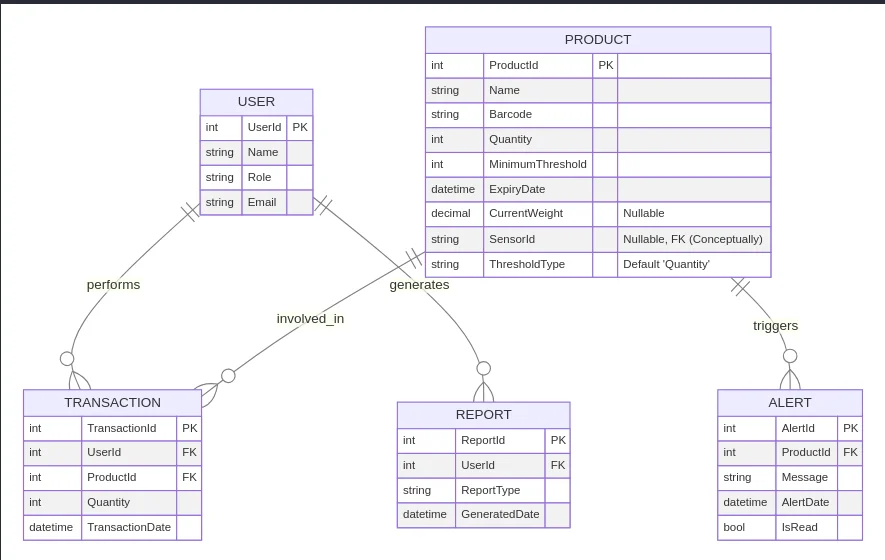Image resolution: width=885 pixels, height=560 pixels.
Task: Click the "Nullable, FK (Conceptually)" comment
Action: [693, 239]
